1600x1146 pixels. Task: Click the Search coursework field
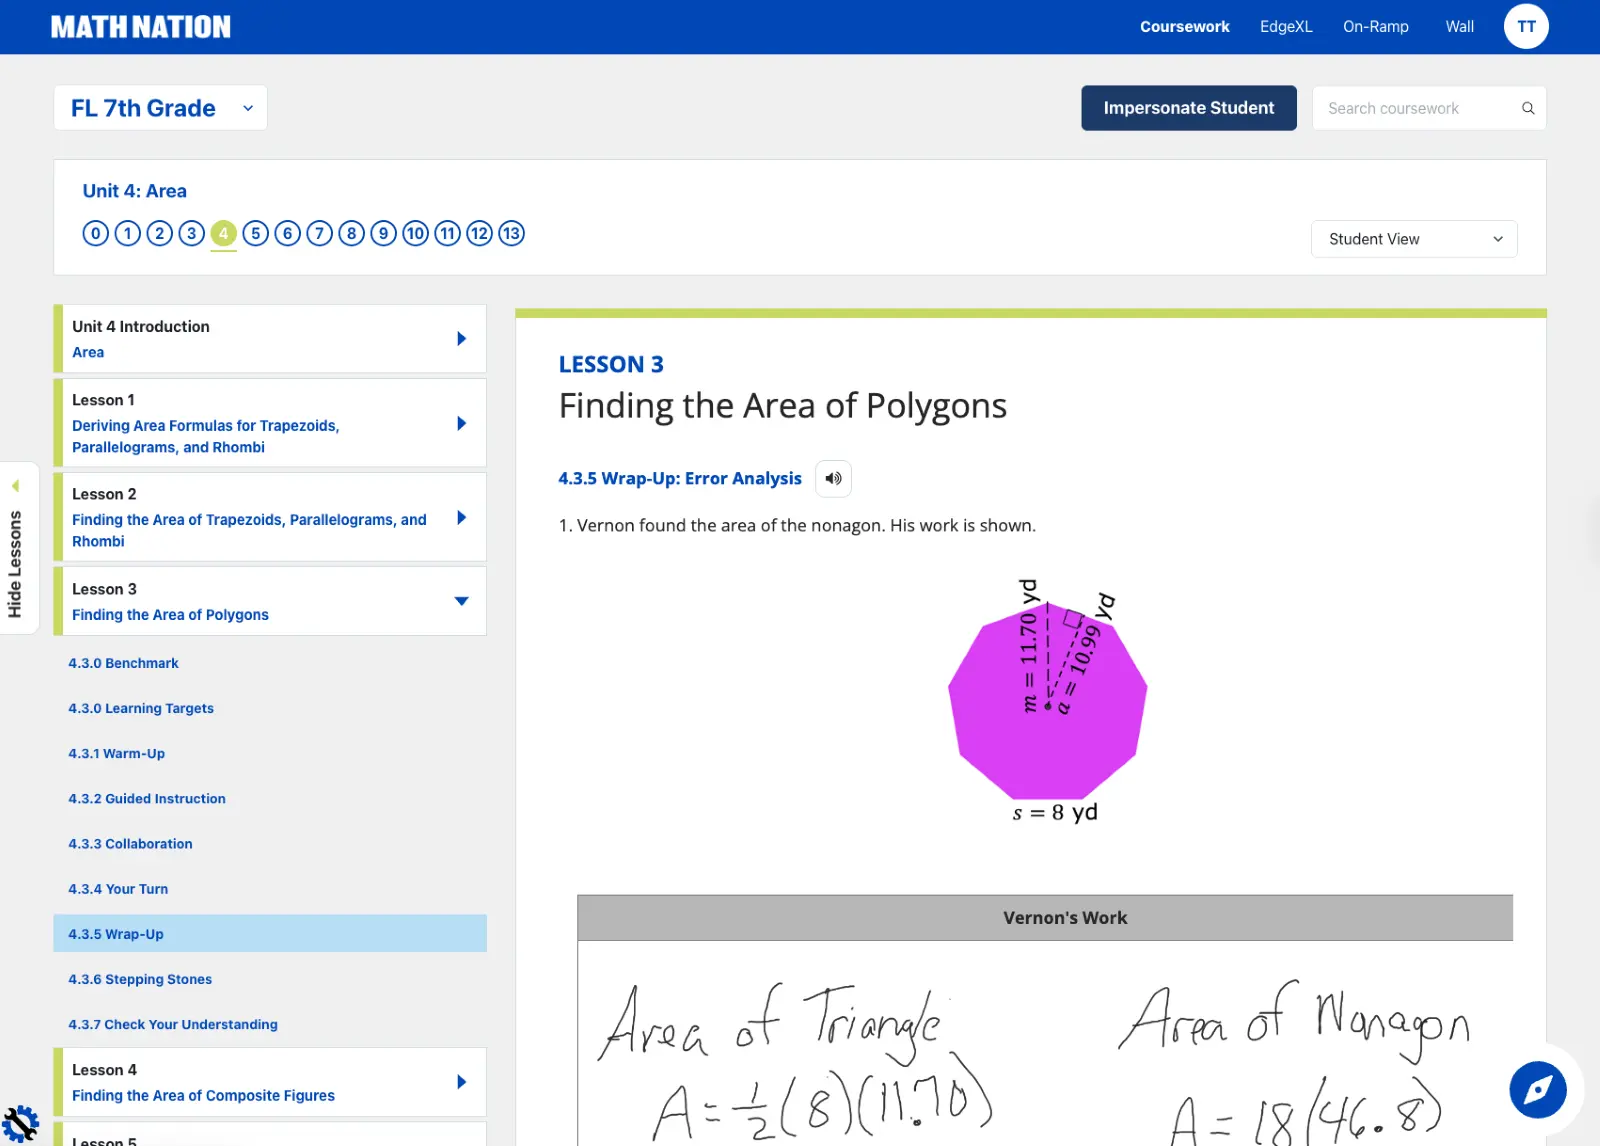point(1415,108)
